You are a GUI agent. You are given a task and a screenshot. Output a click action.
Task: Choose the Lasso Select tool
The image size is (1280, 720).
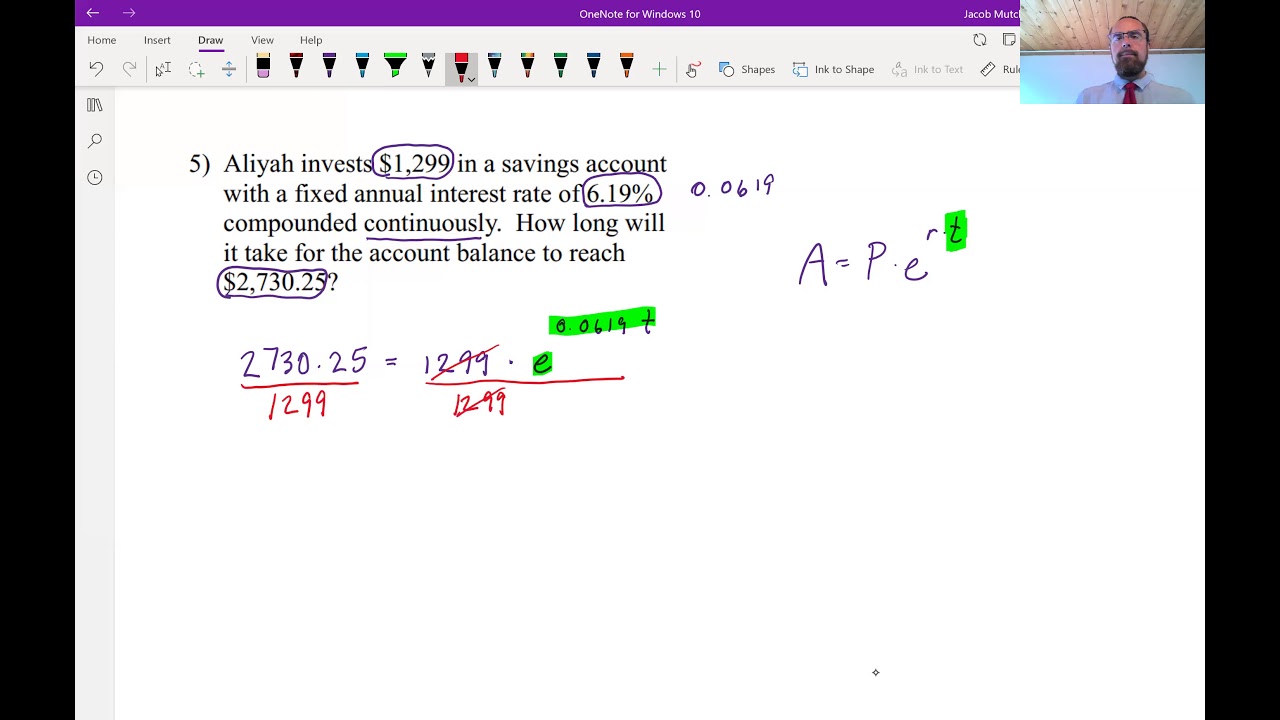point(196,69)
